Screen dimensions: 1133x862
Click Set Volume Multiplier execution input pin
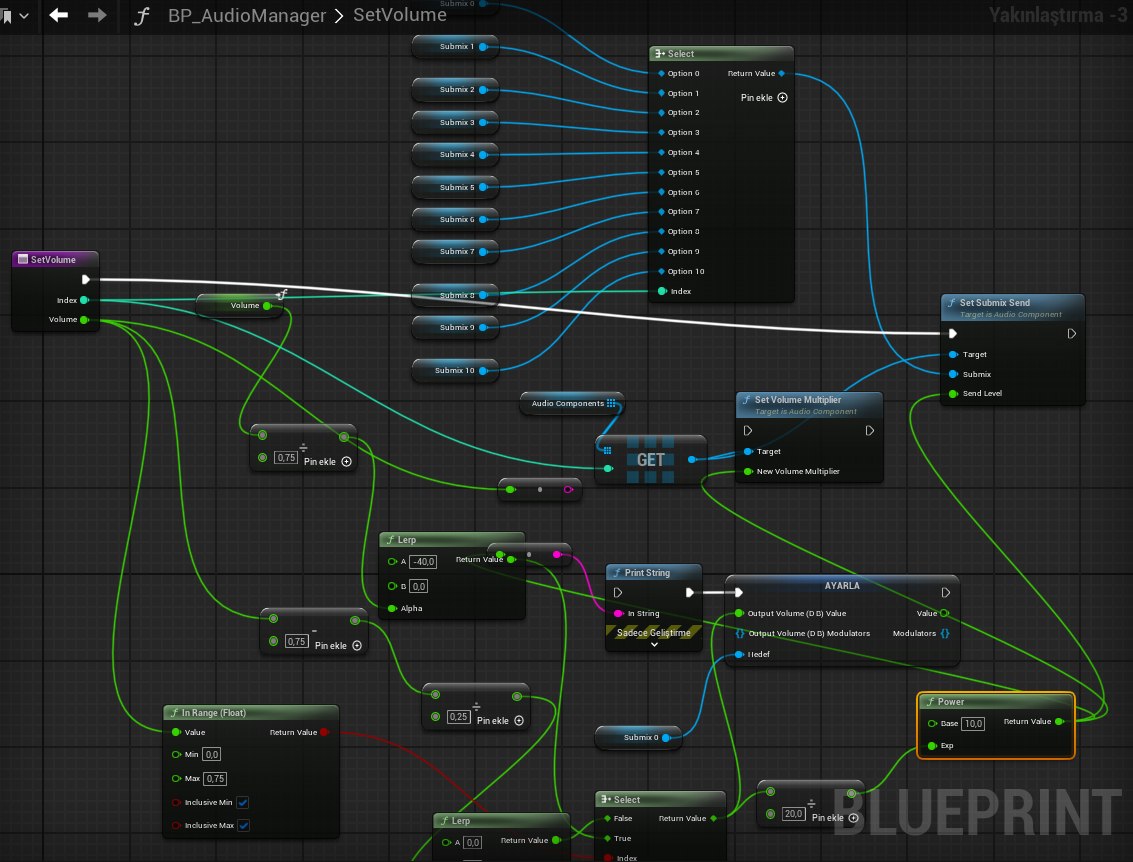tap(748, 431)
